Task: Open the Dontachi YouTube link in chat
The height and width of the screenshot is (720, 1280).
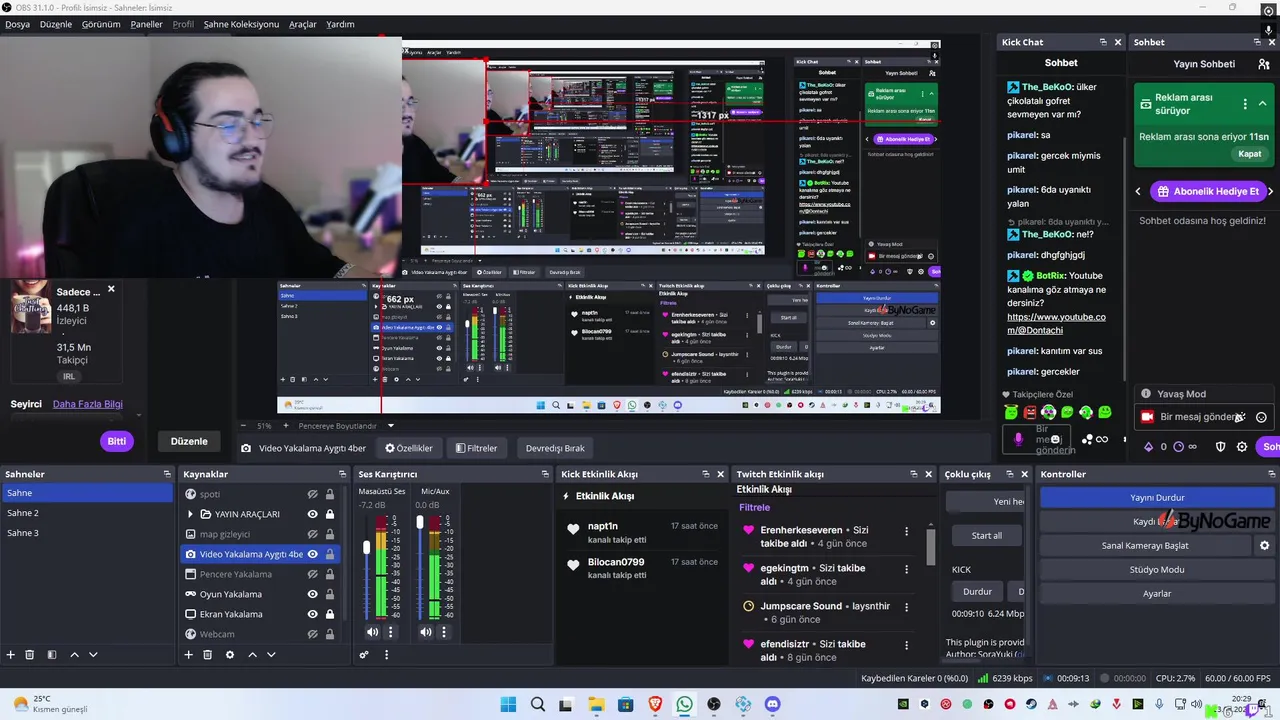Action: [x=1056, y=324]
